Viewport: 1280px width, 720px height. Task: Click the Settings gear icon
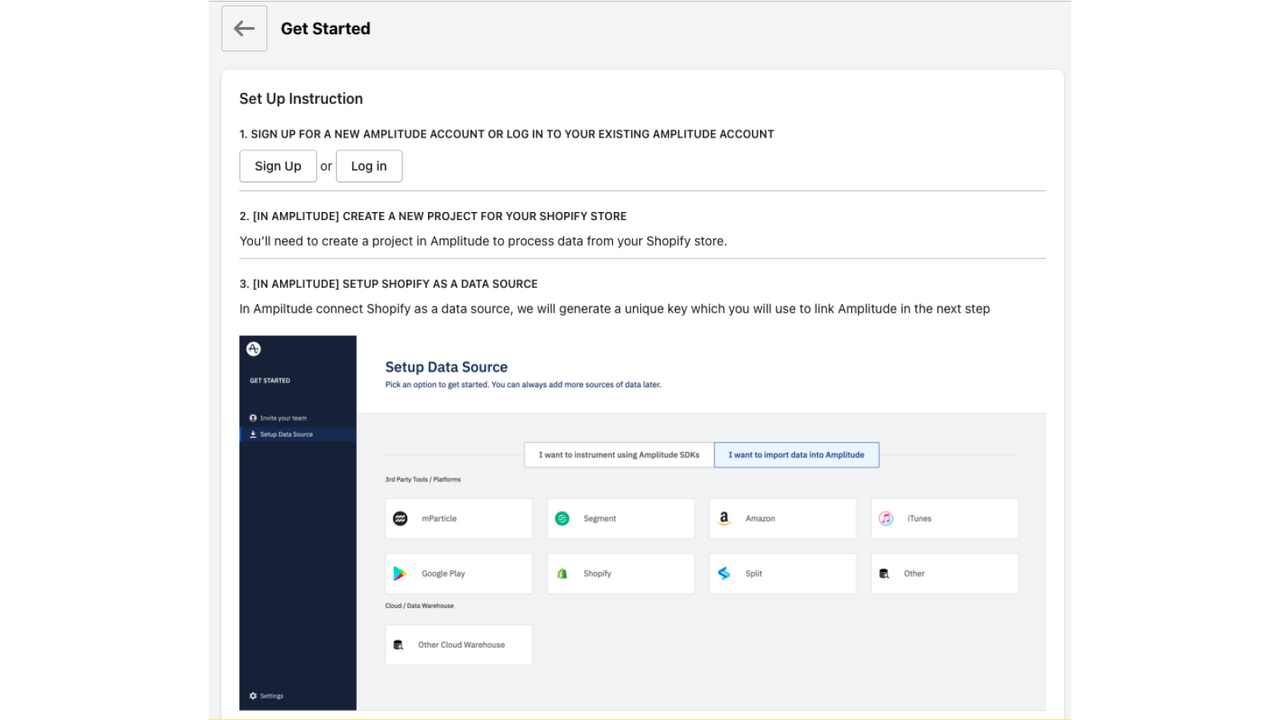click(x=253, y=696)
